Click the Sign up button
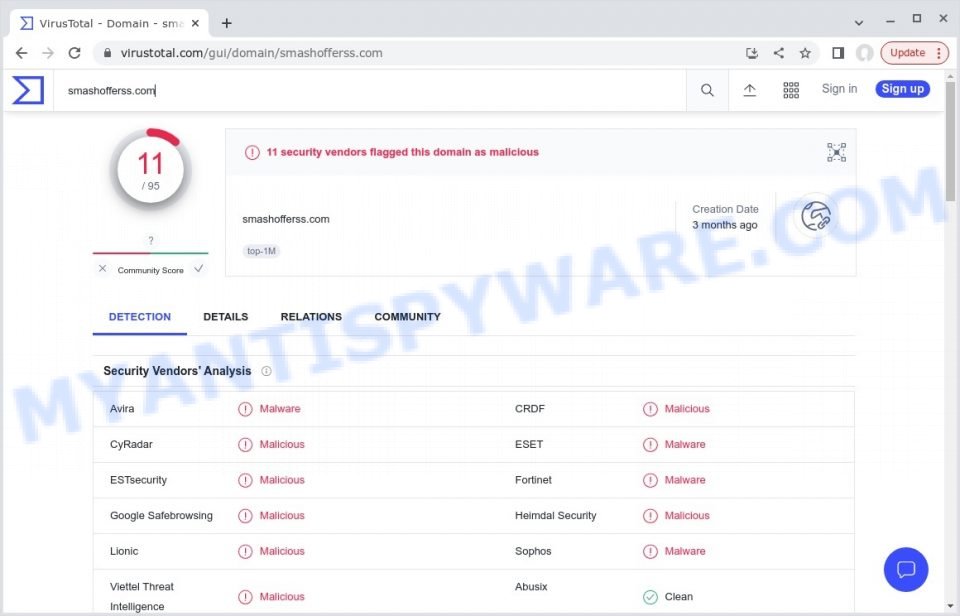Image resolution: width=960 pixels, height=616 pixels. (902, 89)
